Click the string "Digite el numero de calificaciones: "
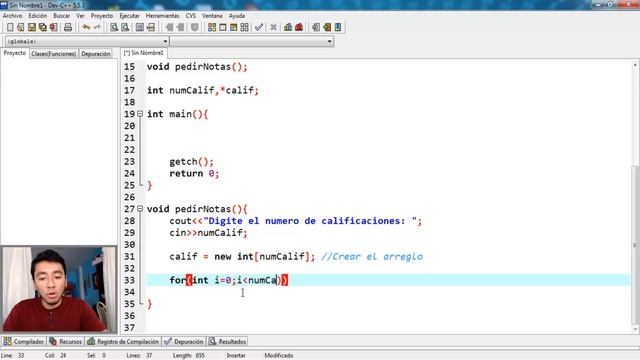The image size is (640, 360). (x=310, y=221)
